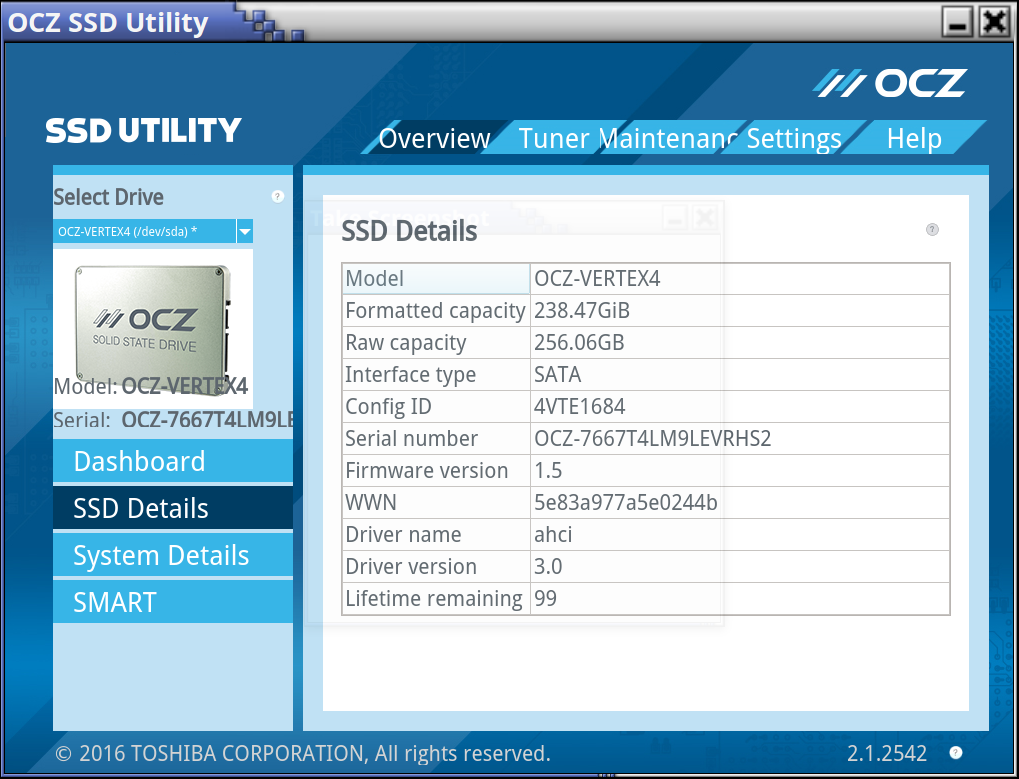Select SSD Details in the sidebar

pos(173,508)
